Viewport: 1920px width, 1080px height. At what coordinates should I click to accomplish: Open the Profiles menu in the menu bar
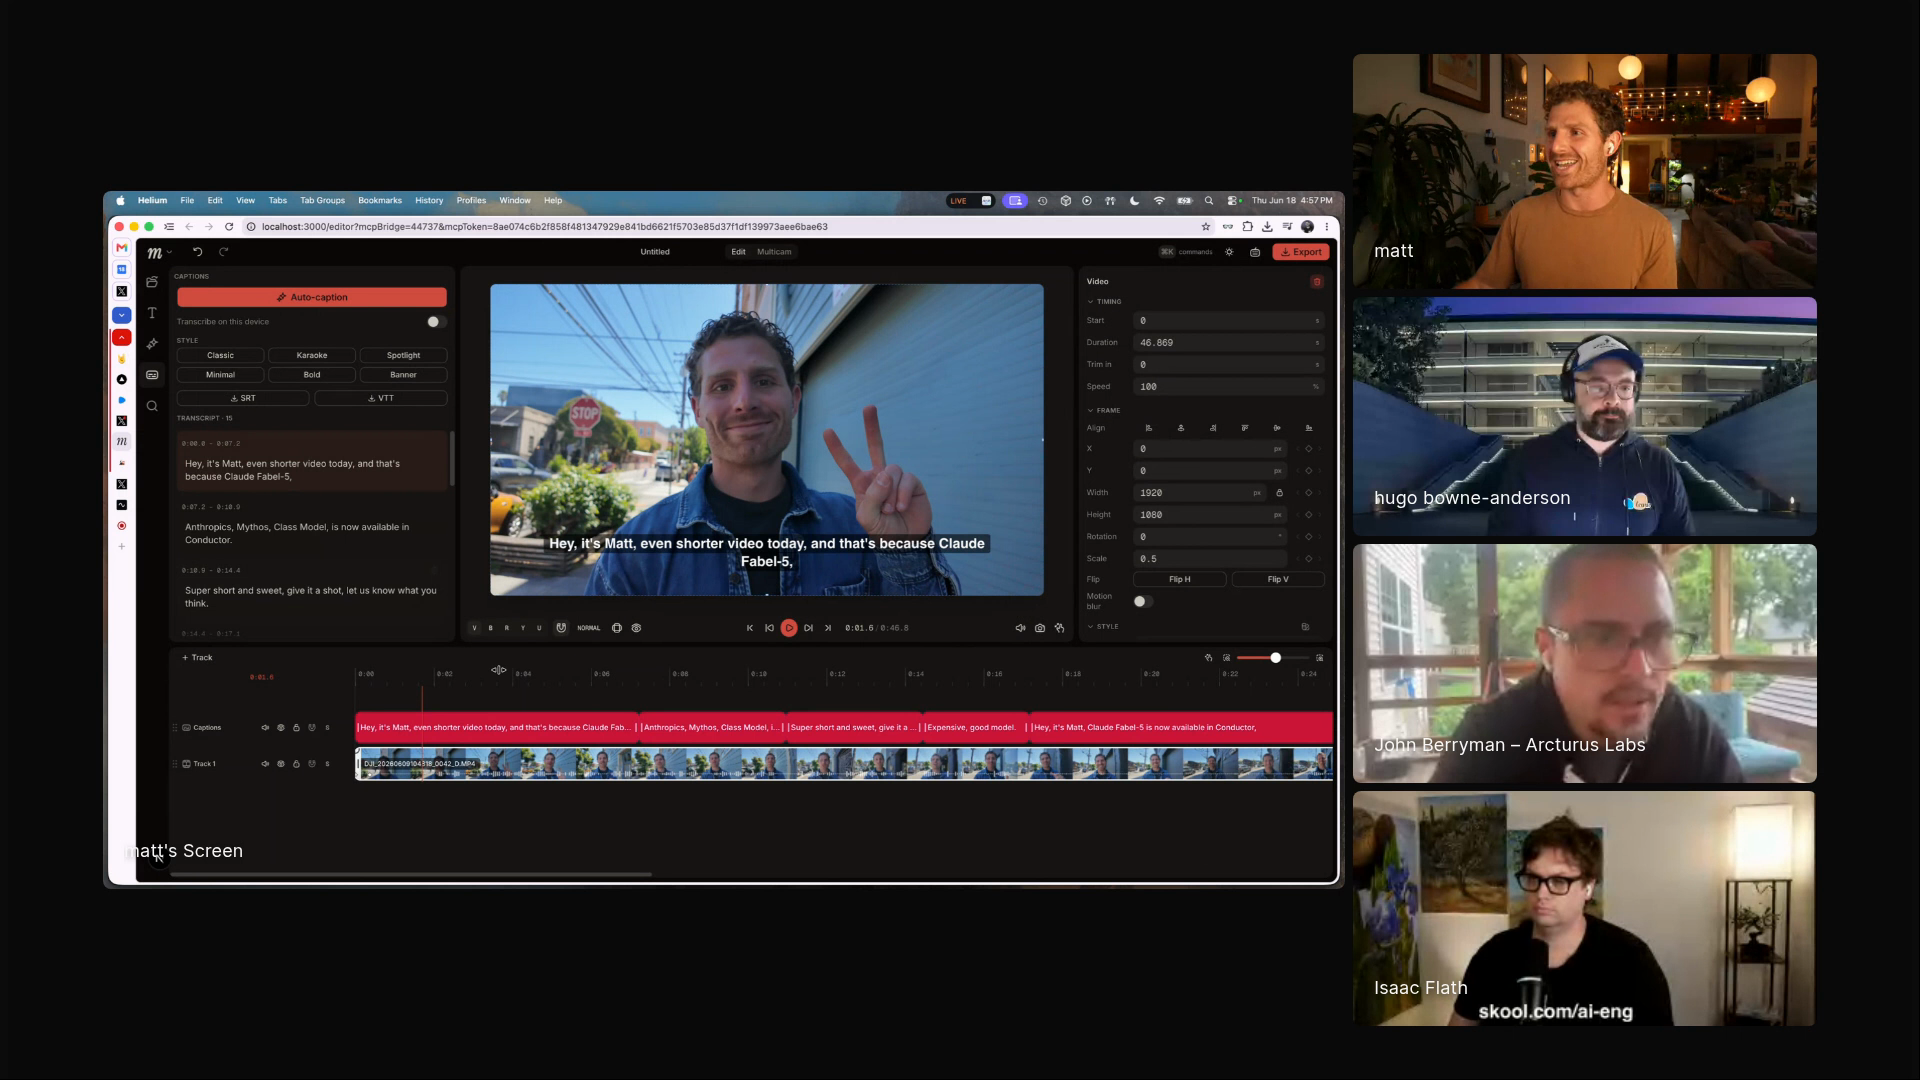coord(471,201)
